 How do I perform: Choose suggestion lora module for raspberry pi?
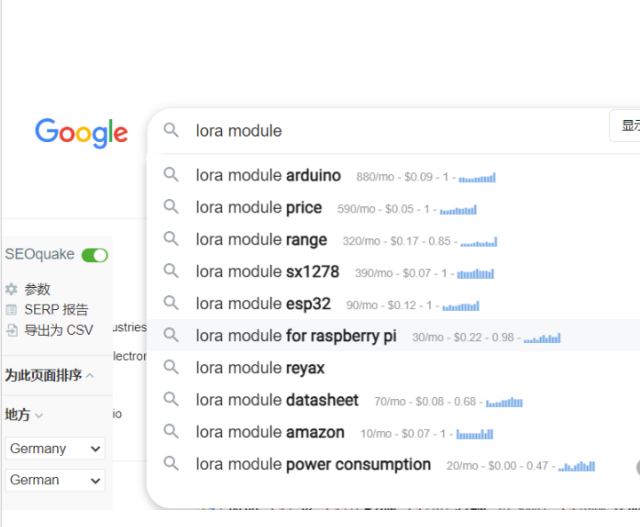tap(296, 336)
